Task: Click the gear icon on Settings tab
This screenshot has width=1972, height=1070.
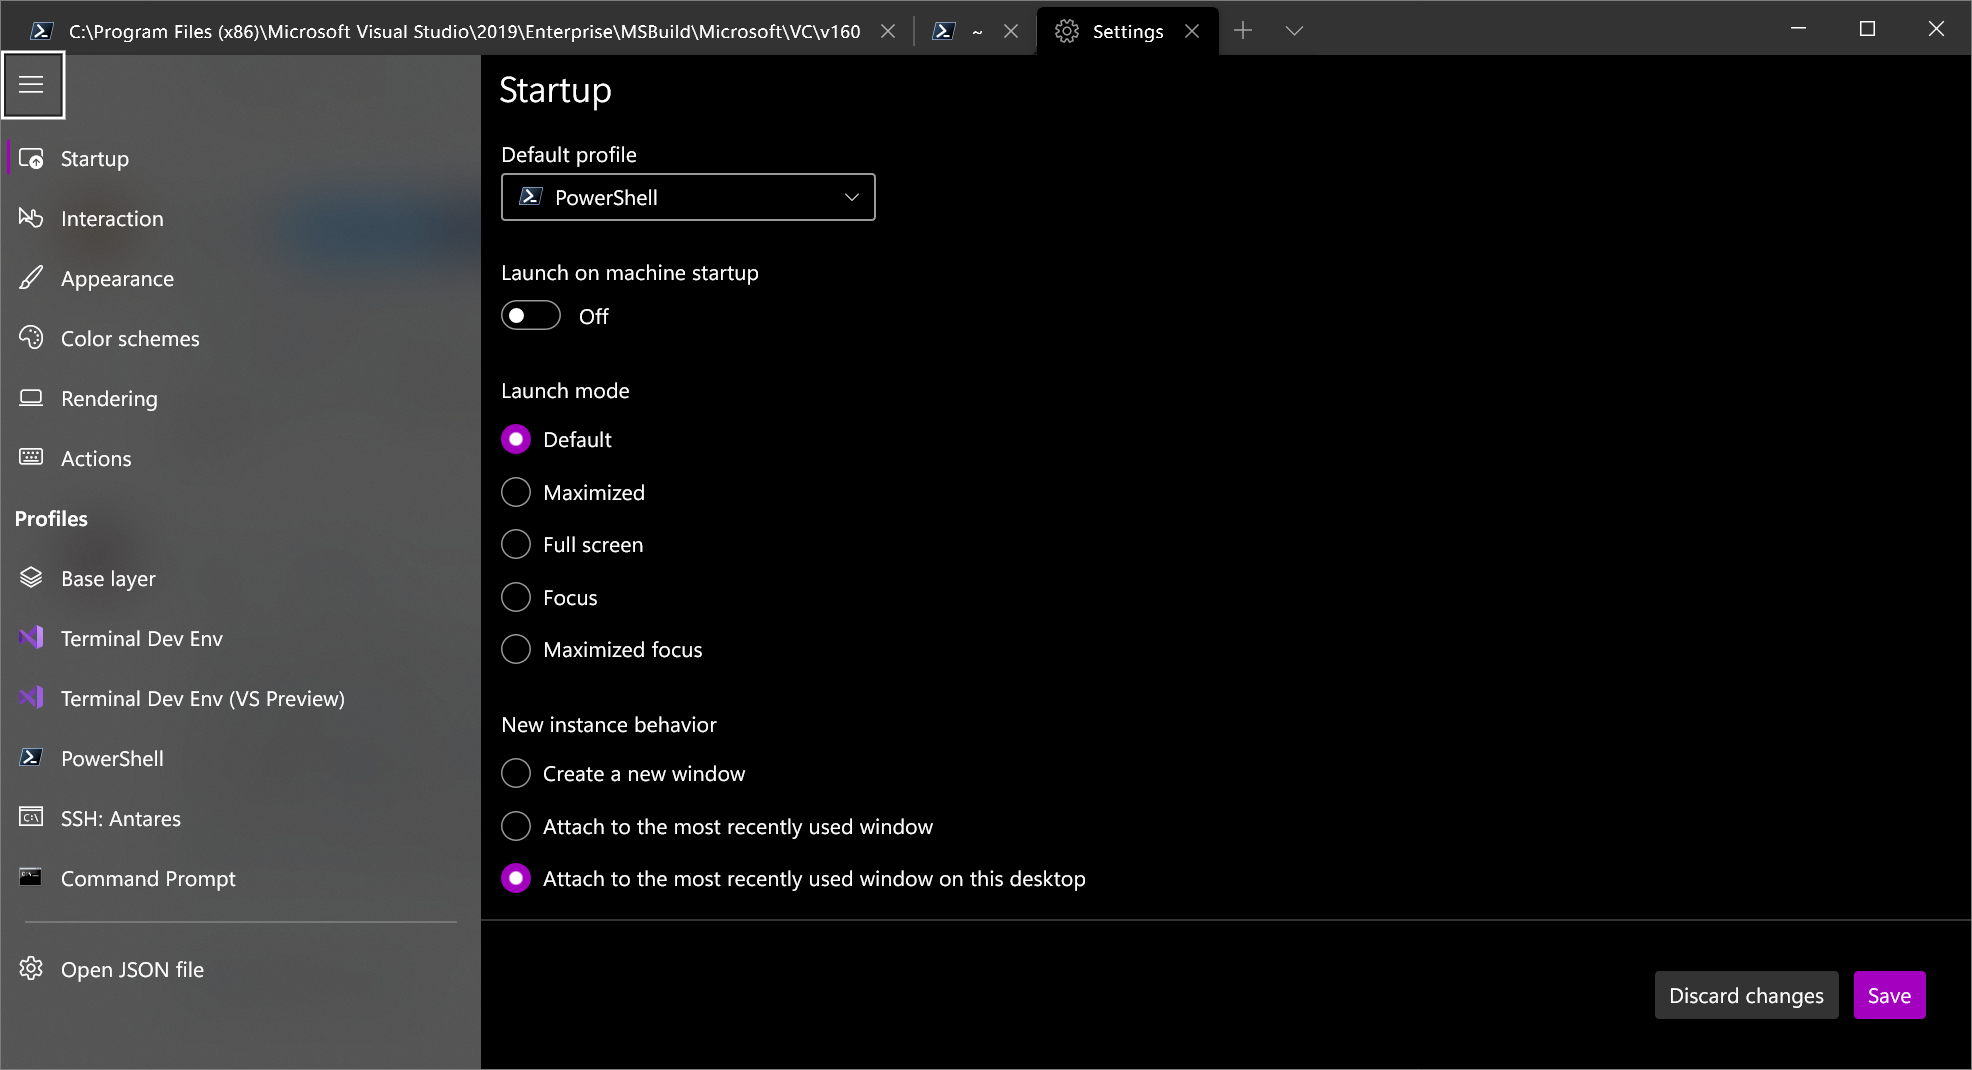Action: (1067, 31)
